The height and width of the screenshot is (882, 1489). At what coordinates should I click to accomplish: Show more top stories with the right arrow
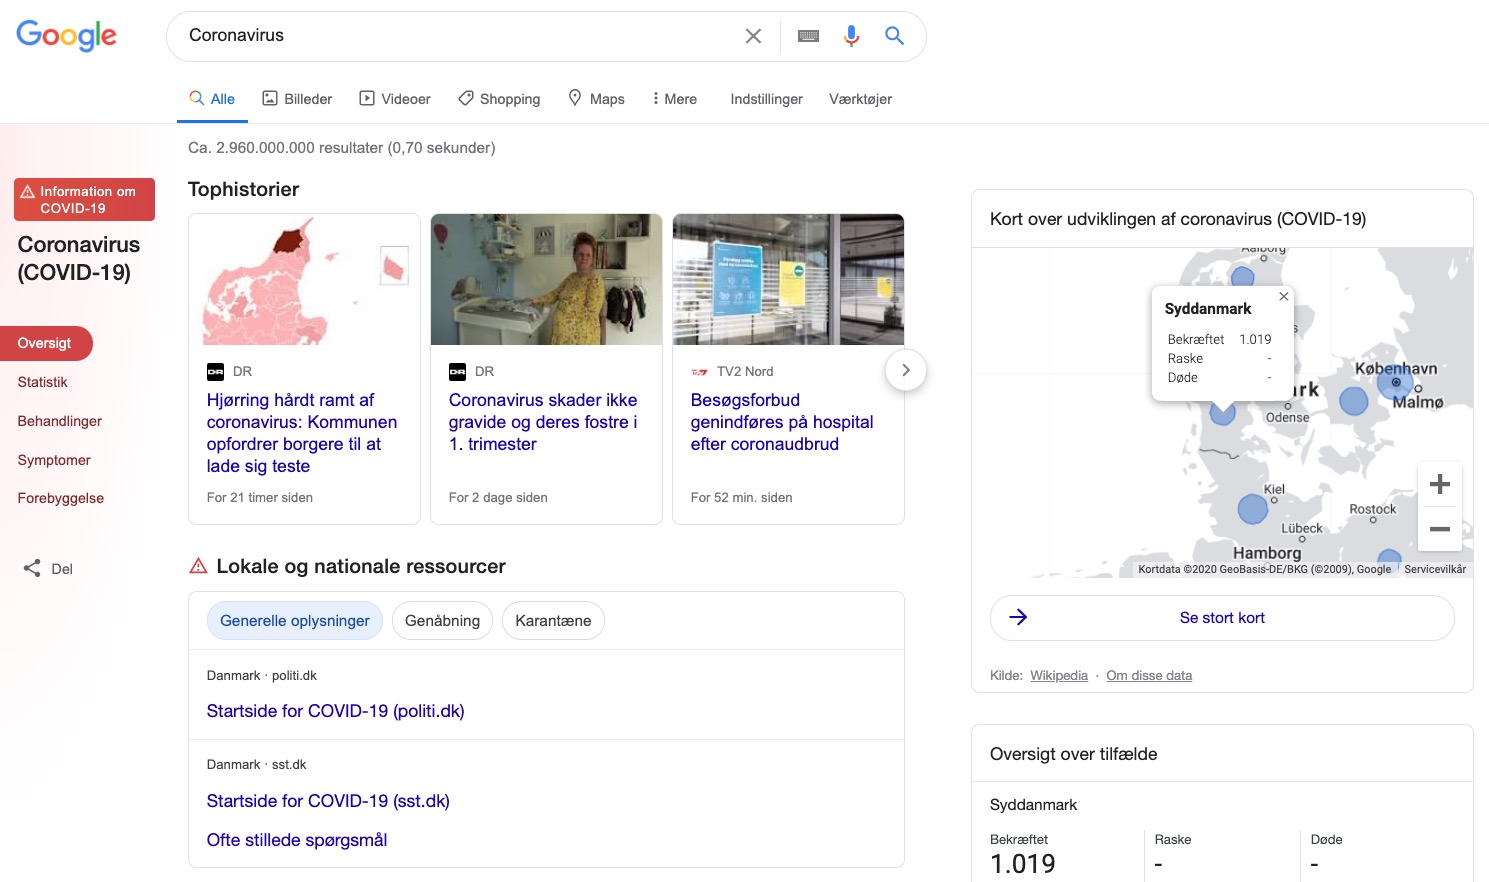pos(905,369)
